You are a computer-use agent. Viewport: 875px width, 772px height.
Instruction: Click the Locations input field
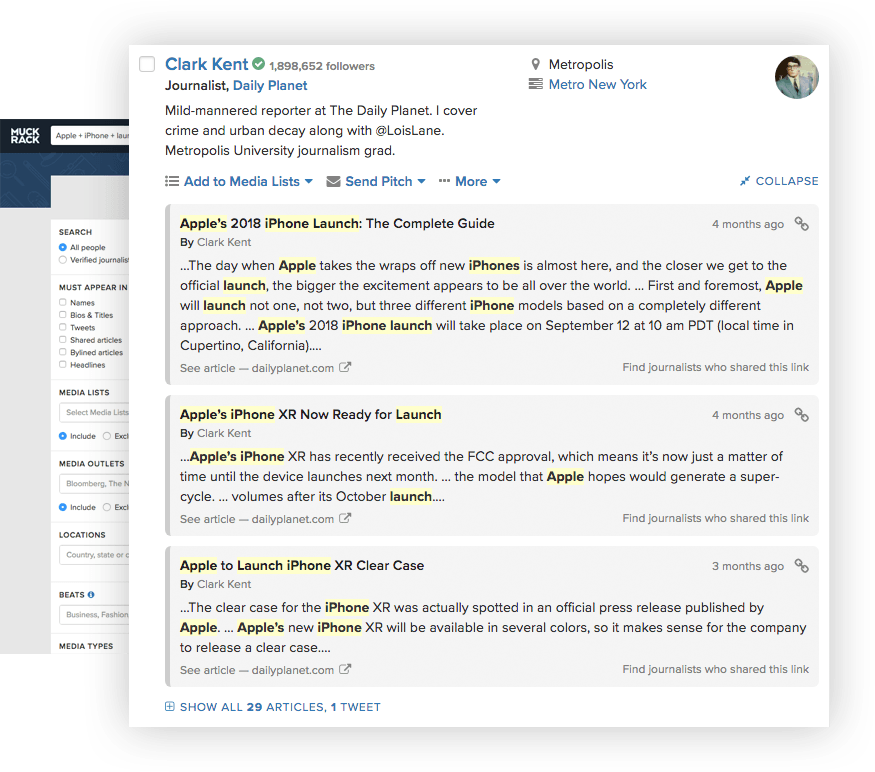93,555
